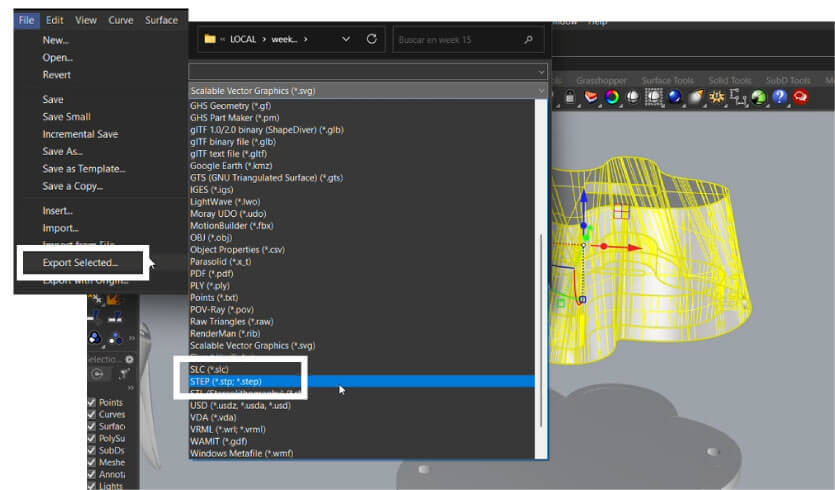This screenshot has height=490, width=835.
Task: Toggle the Points filter checkbox
Action: (x=92, y=403)
